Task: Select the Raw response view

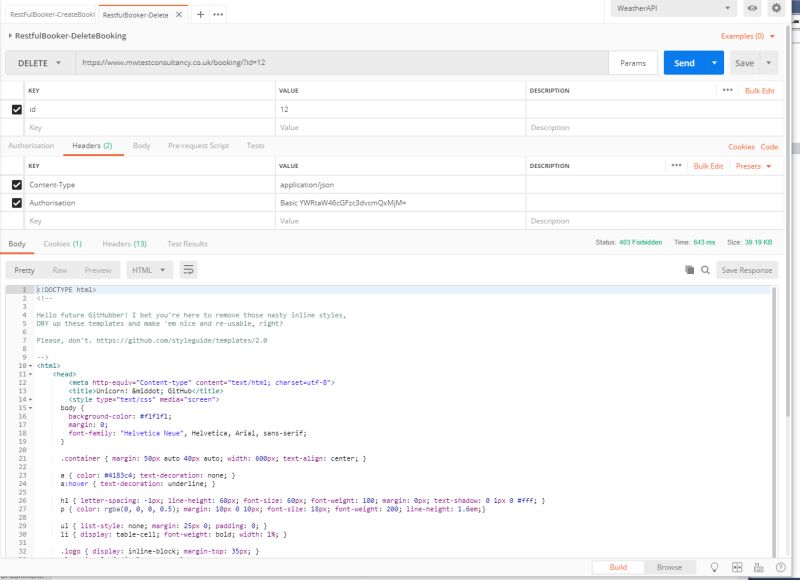Action: [x=60, y=270]
